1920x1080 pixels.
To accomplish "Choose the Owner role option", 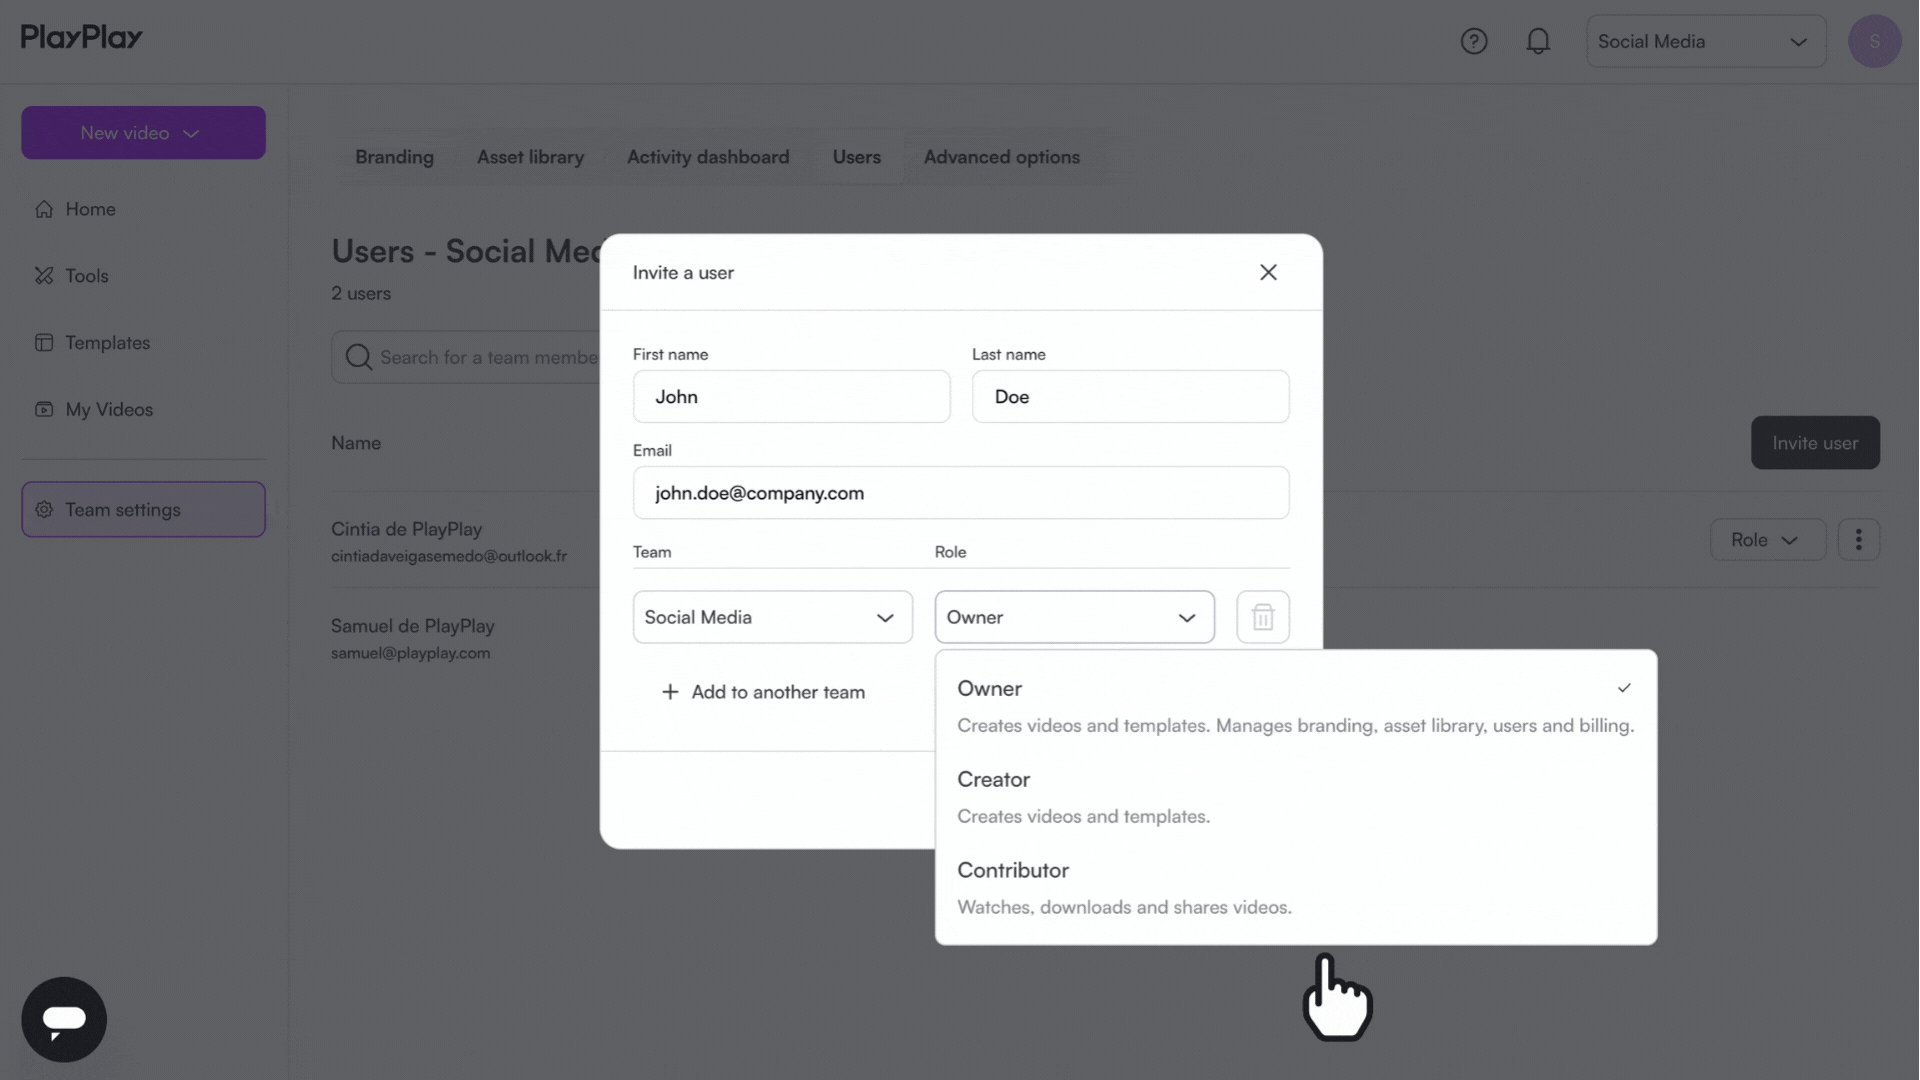I will click(x=1295, y=706).
